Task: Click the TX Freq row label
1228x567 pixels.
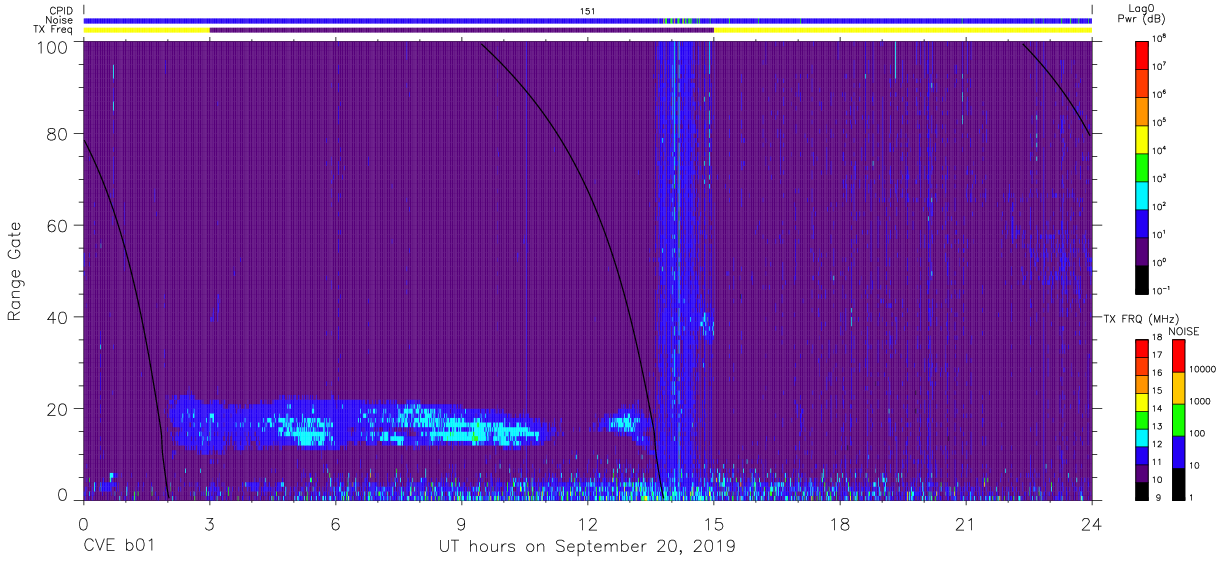Action: click(x=54, y=30)
